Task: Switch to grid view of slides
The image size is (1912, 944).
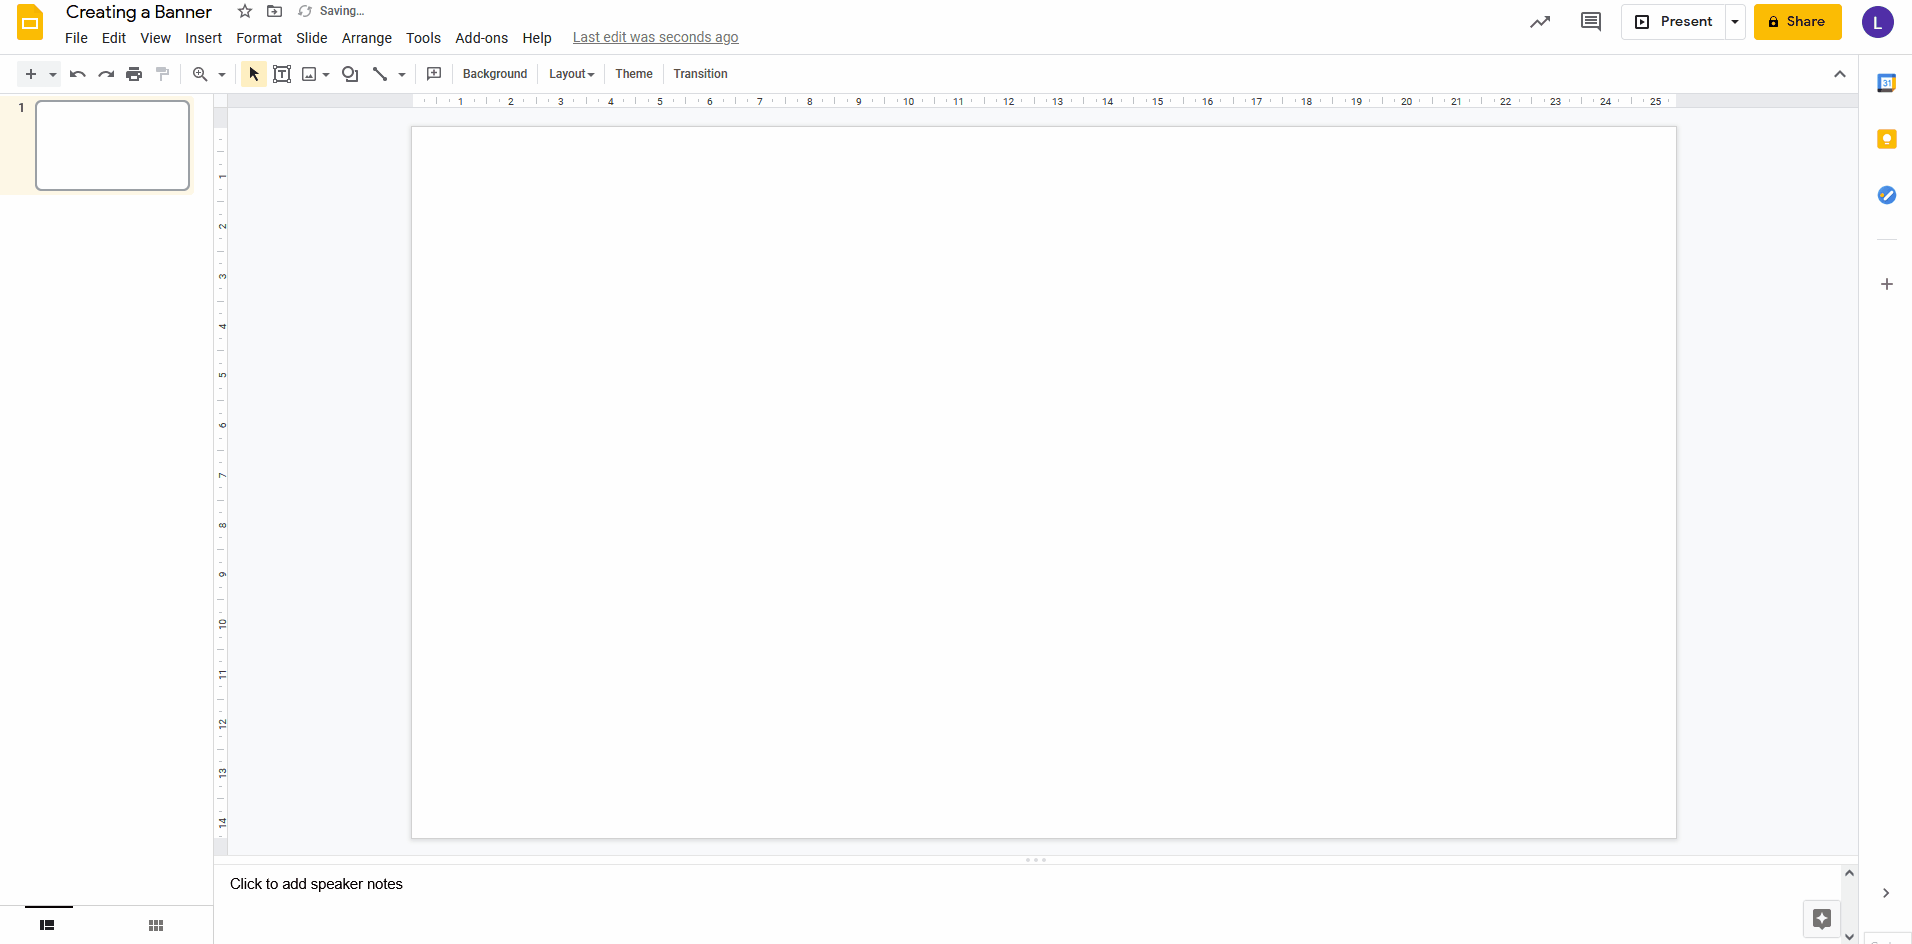Action: point(155,925)
